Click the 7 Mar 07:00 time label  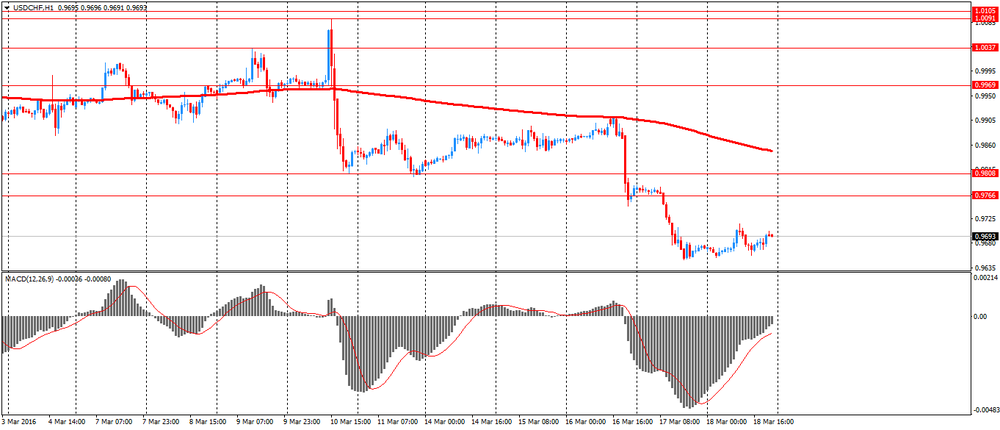pyautogui.click(x=114, y=422)
